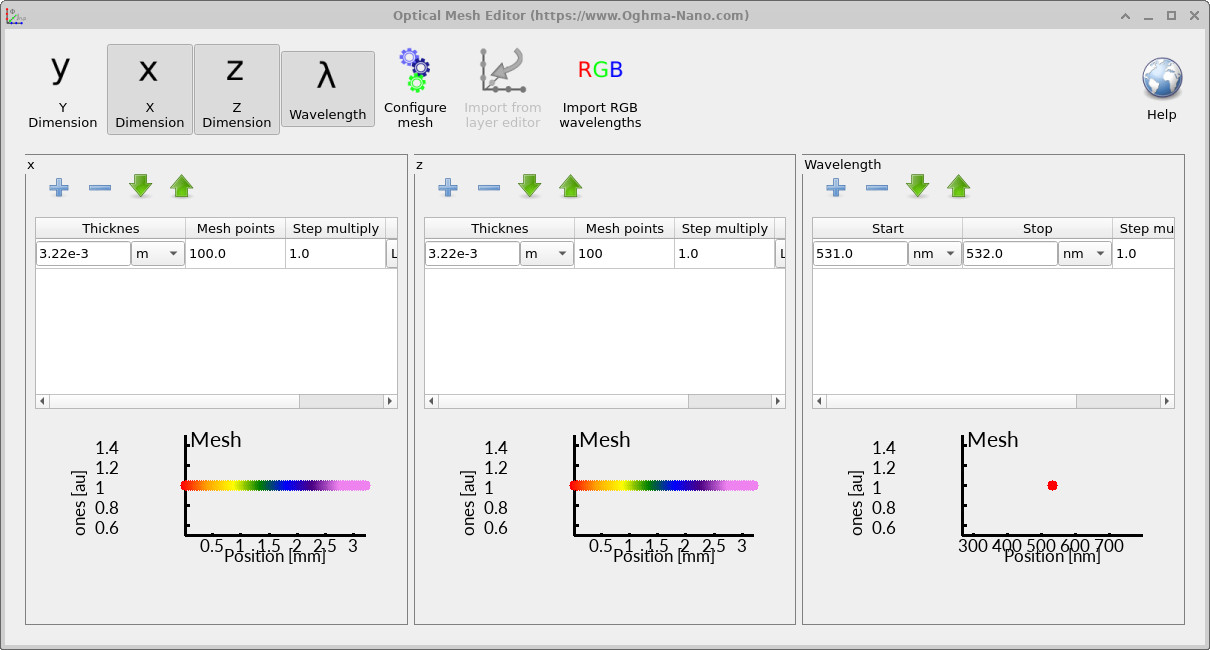
Task: Move the z mesh segment down
Action: 529,187
